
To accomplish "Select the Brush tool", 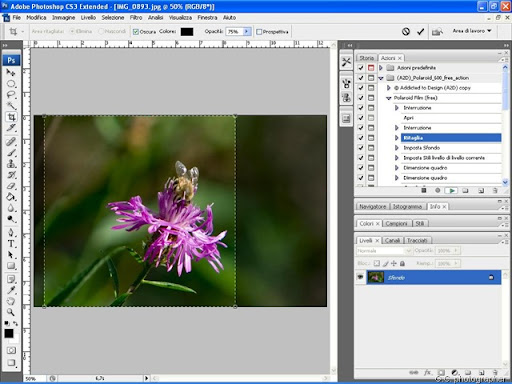I will [x=11, y=153].
